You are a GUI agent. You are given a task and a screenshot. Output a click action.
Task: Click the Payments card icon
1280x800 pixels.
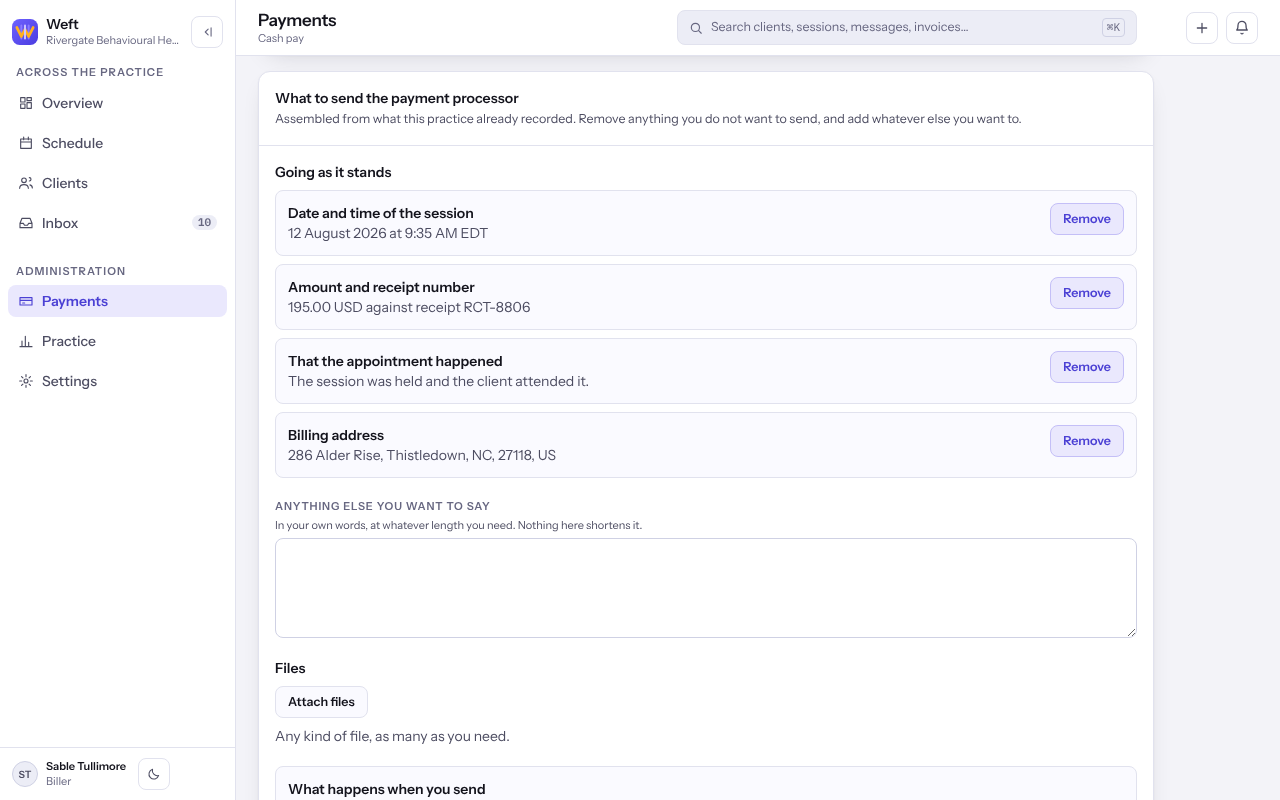[x=26, y=301]
